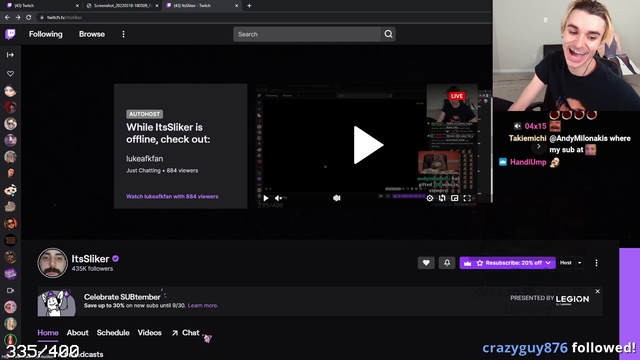Close the SUBtember banner
The width and height of the screenshot is (640, 360).
[x=598, y=291]
